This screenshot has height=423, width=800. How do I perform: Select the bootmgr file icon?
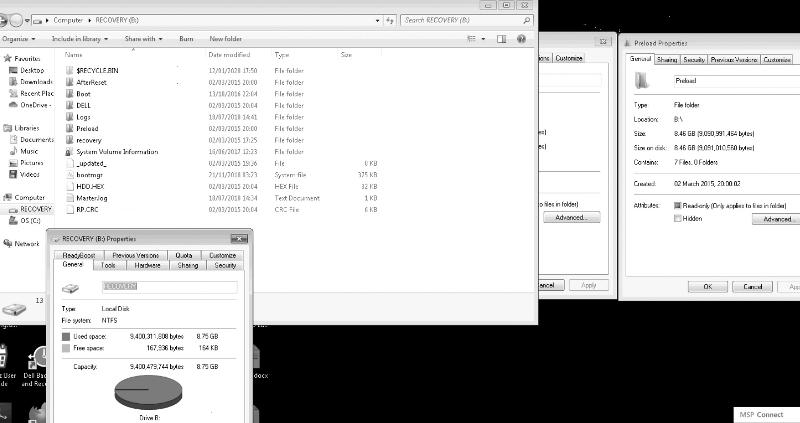[70, 175]
